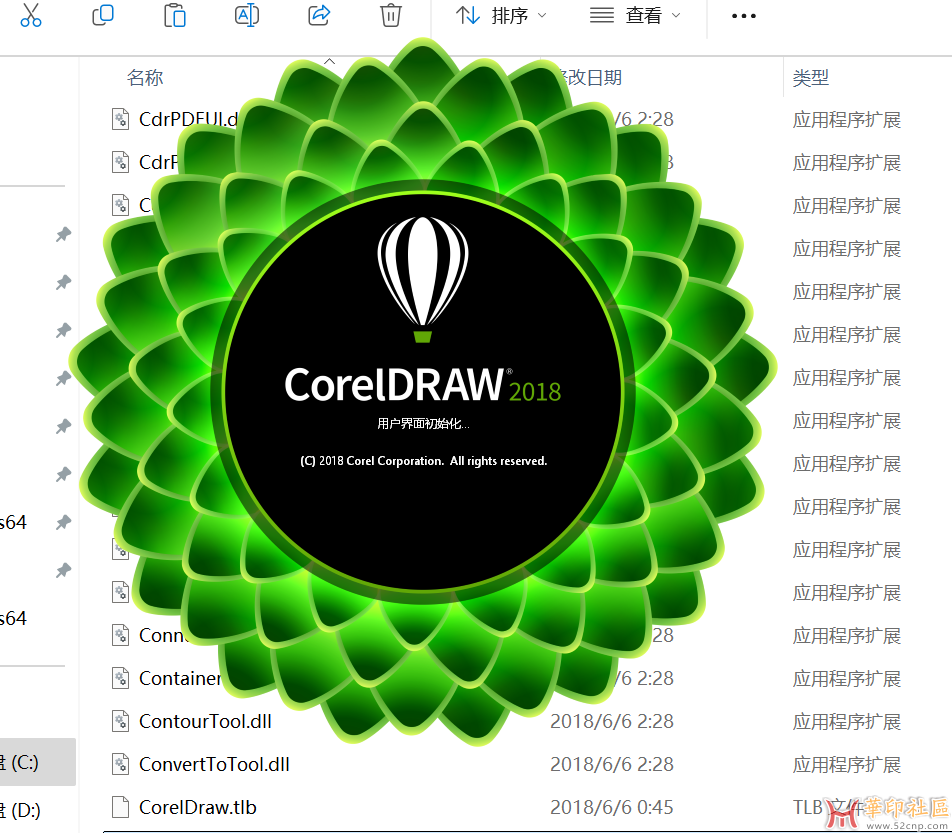Click the Copy icon in toolbar

[103, 15]
